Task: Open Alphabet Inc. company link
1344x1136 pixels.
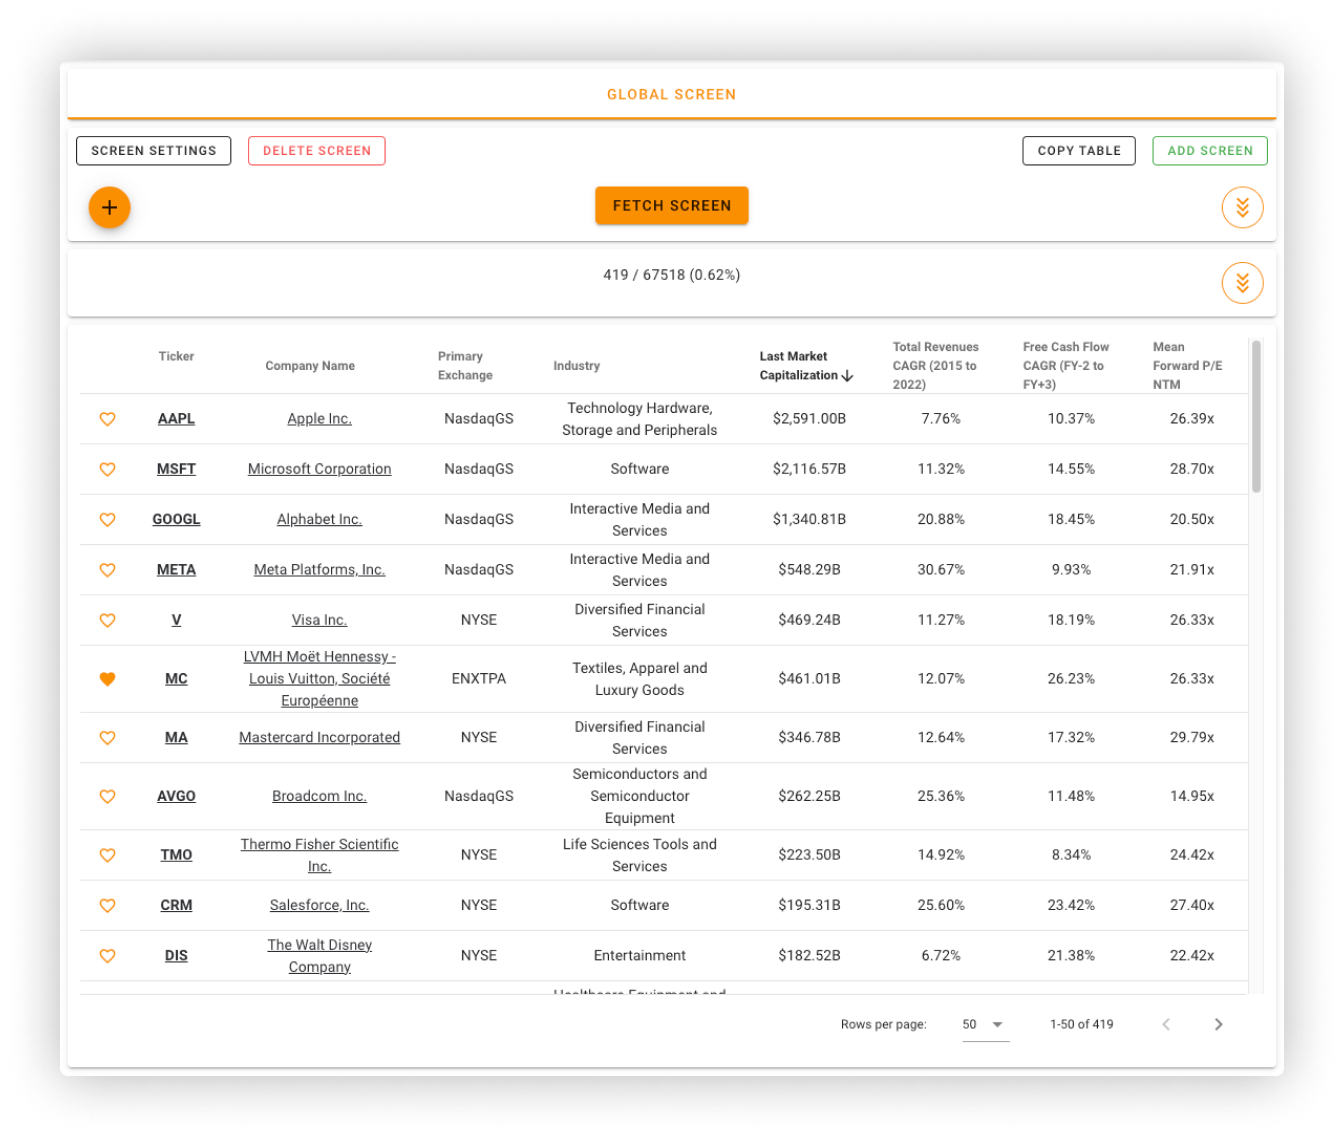Action: click(x=320, y=519)
